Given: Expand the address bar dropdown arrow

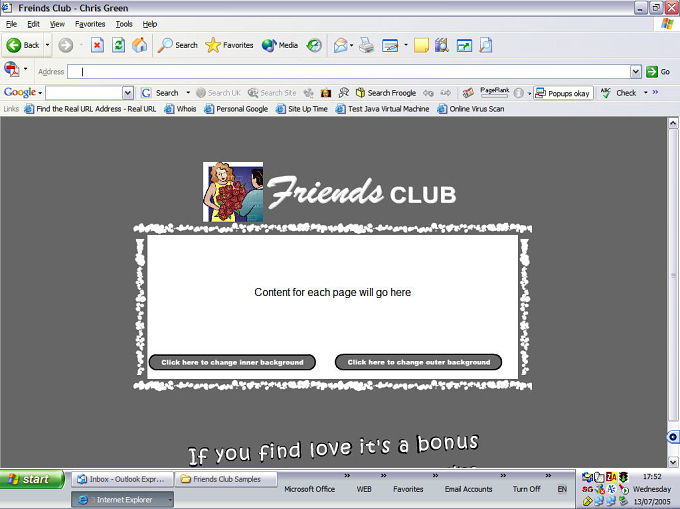Looking at the screenshot, I should [635, 72].
